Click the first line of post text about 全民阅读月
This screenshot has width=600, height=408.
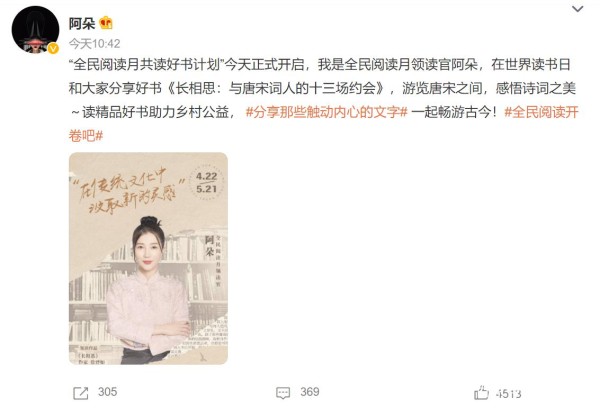320,64
